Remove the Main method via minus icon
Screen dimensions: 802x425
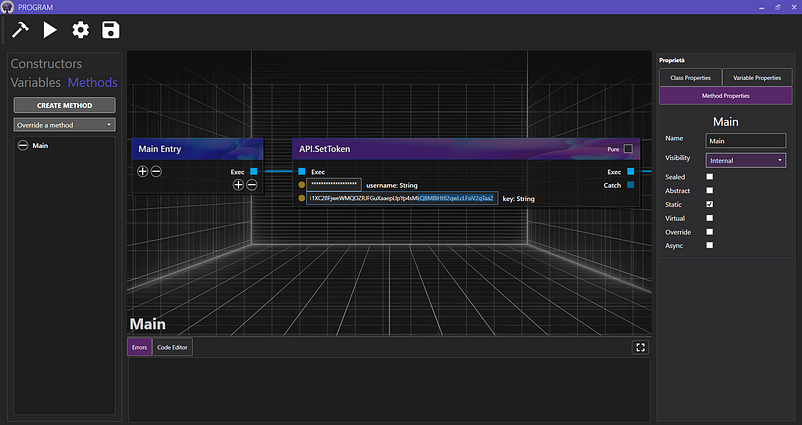23,145
